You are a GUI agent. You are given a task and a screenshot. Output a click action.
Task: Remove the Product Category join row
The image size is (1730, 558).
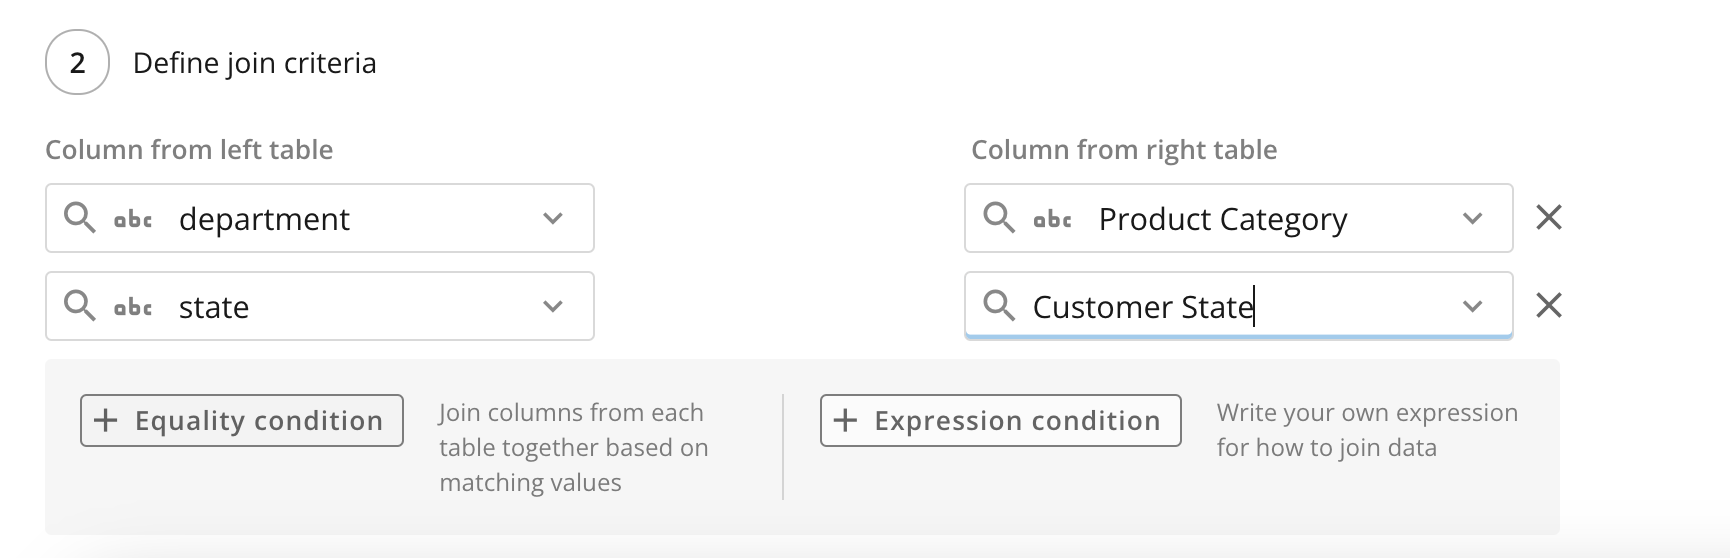coord(1548,217)
